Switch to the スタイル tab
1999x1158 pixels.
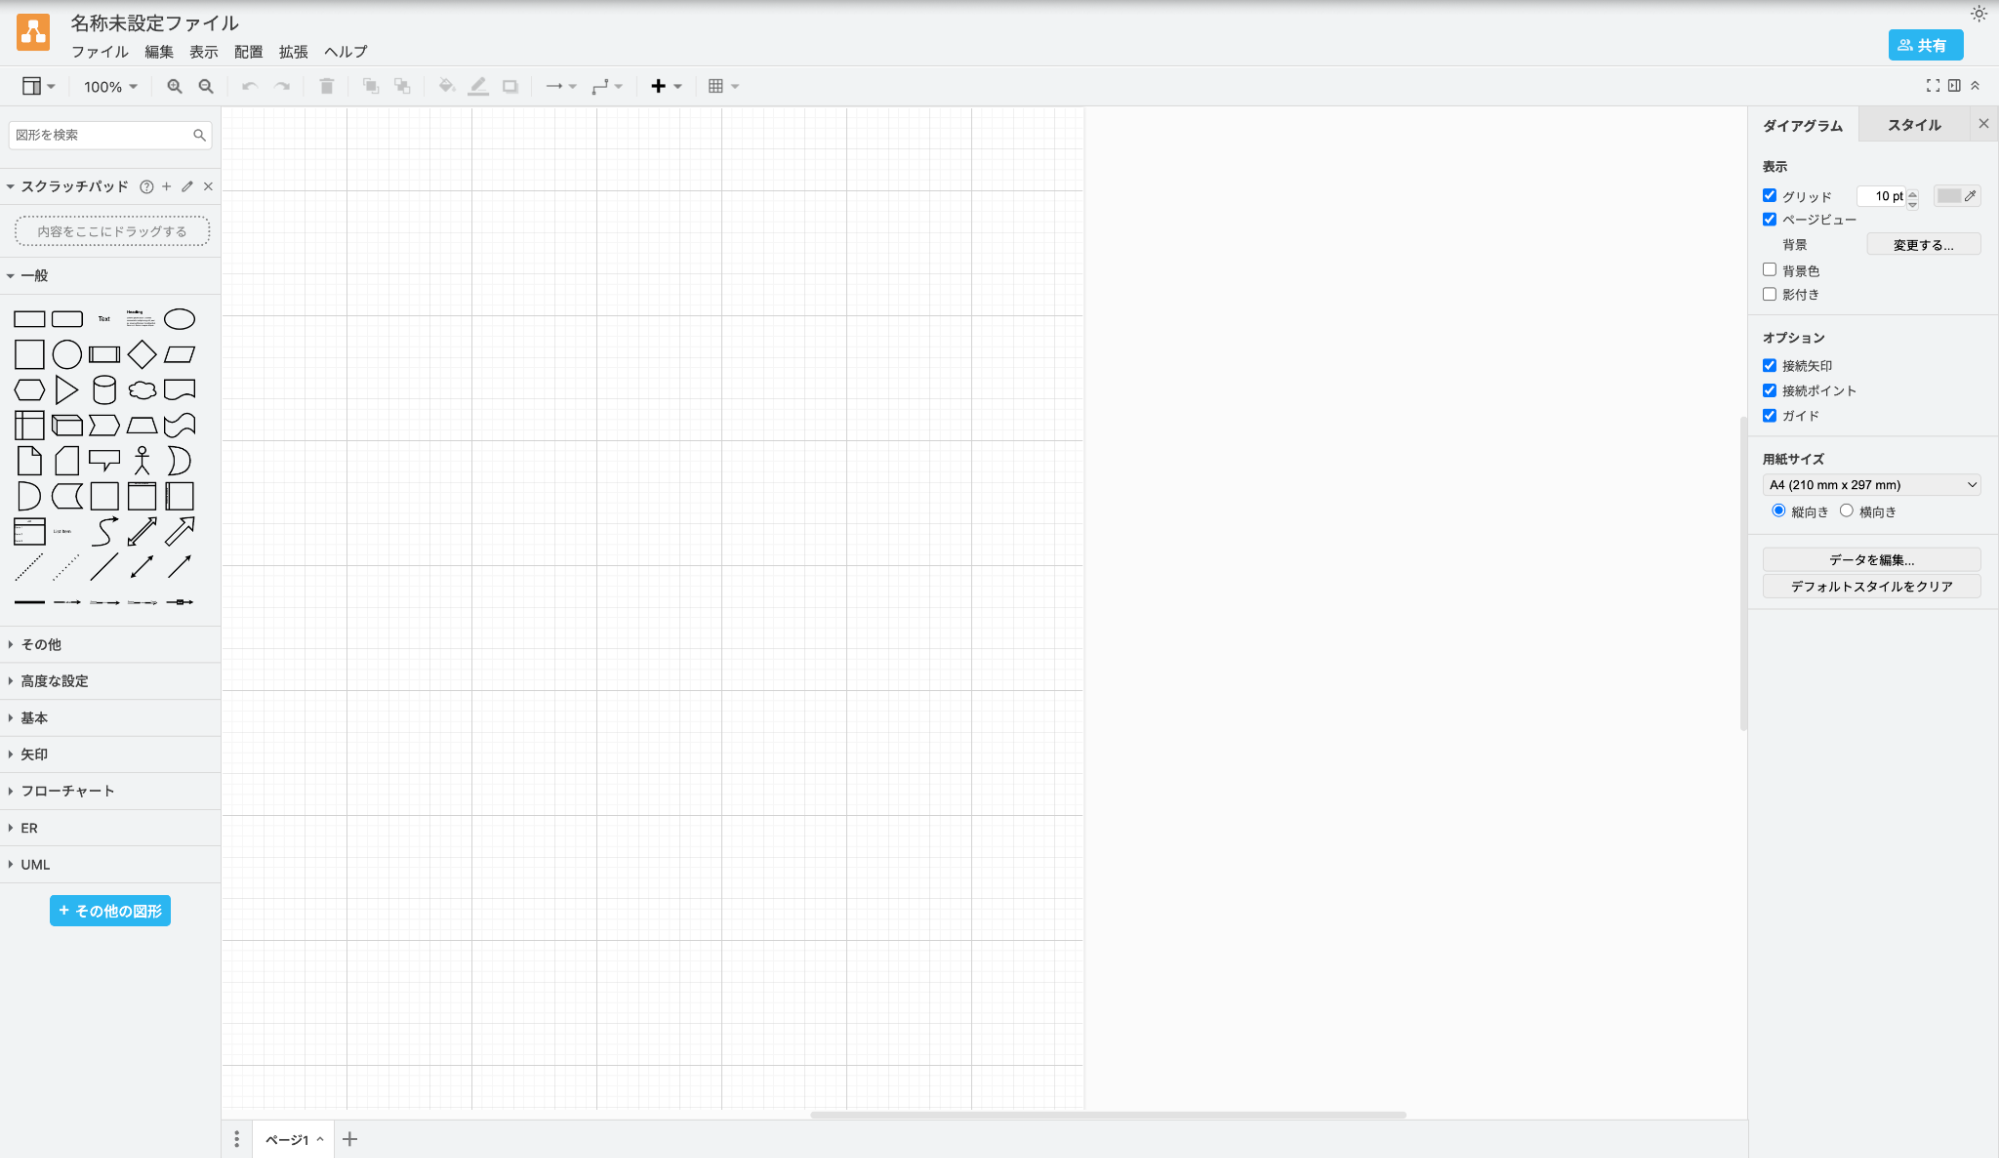[x=1914, y=125]
